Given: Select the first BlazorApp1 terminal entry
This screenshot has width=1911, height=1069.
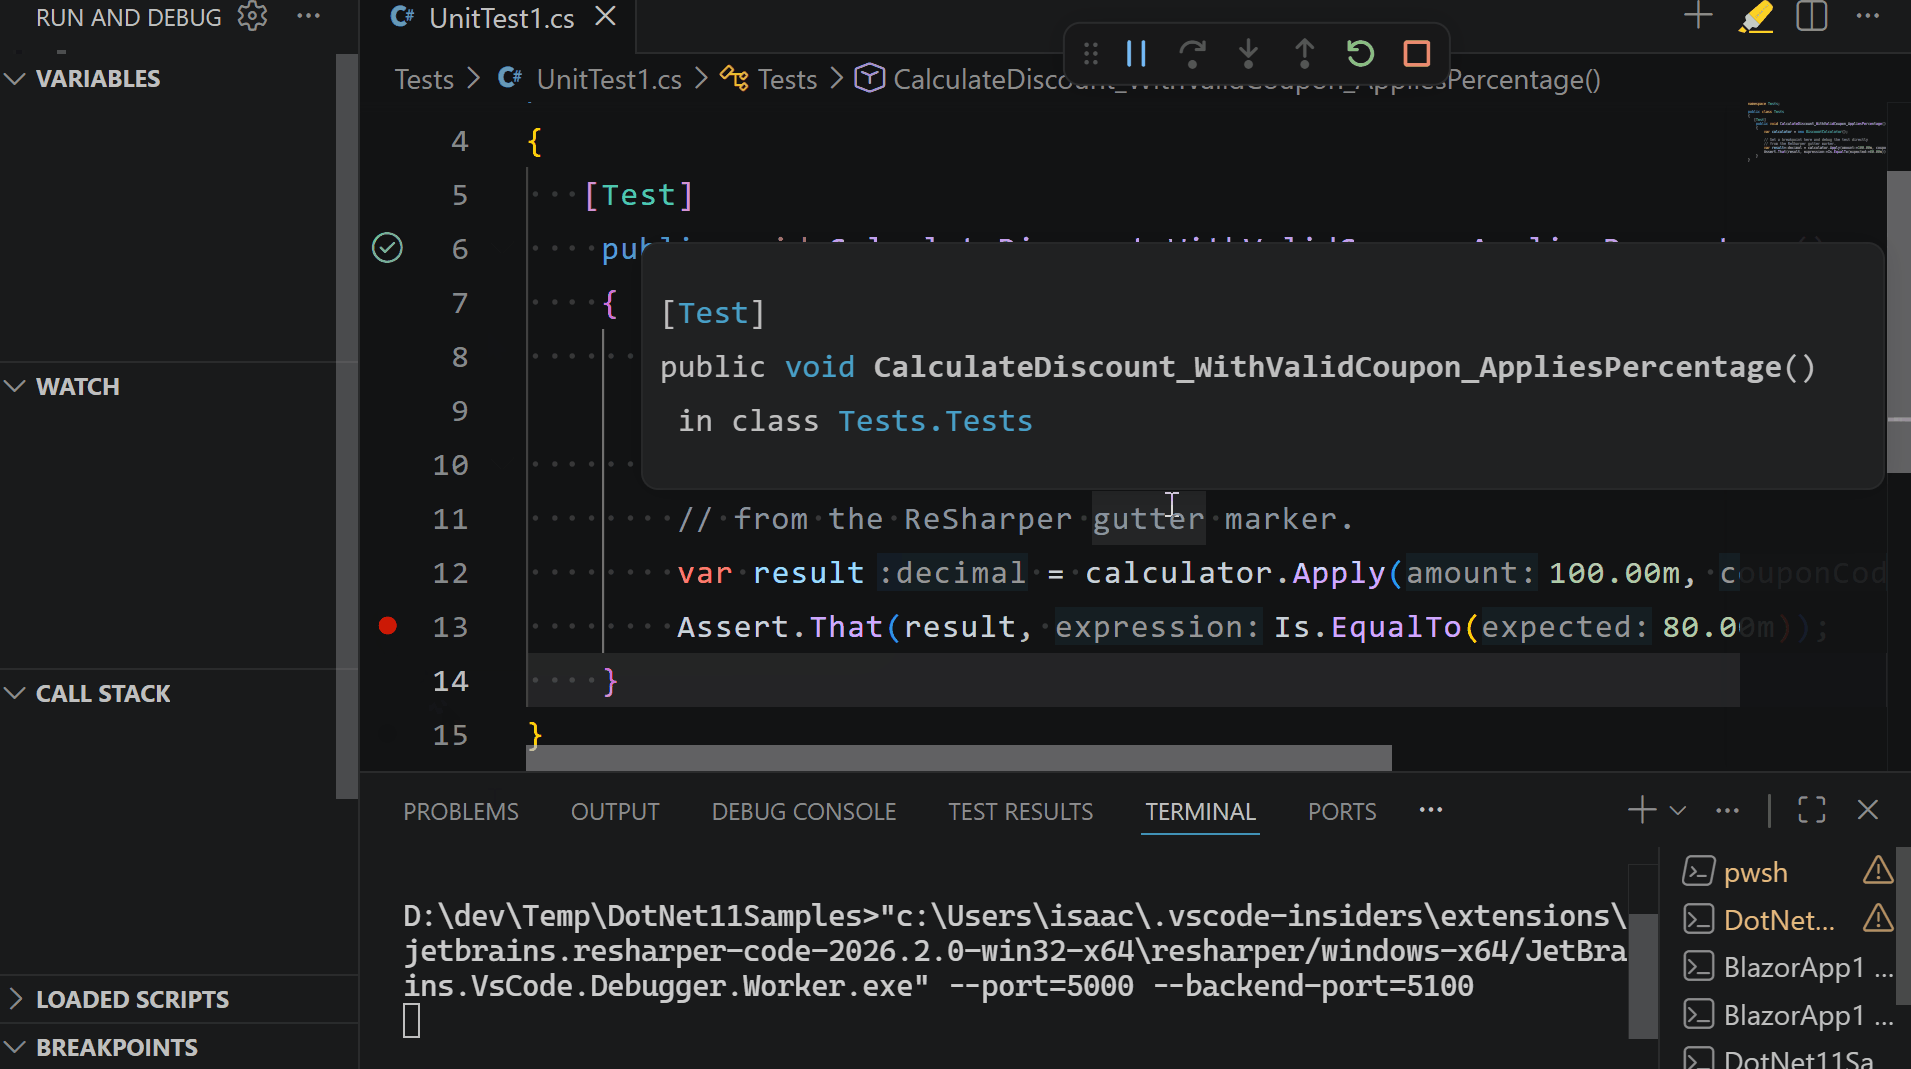Looking at the screenshot, I should (x=1788, y=968).
